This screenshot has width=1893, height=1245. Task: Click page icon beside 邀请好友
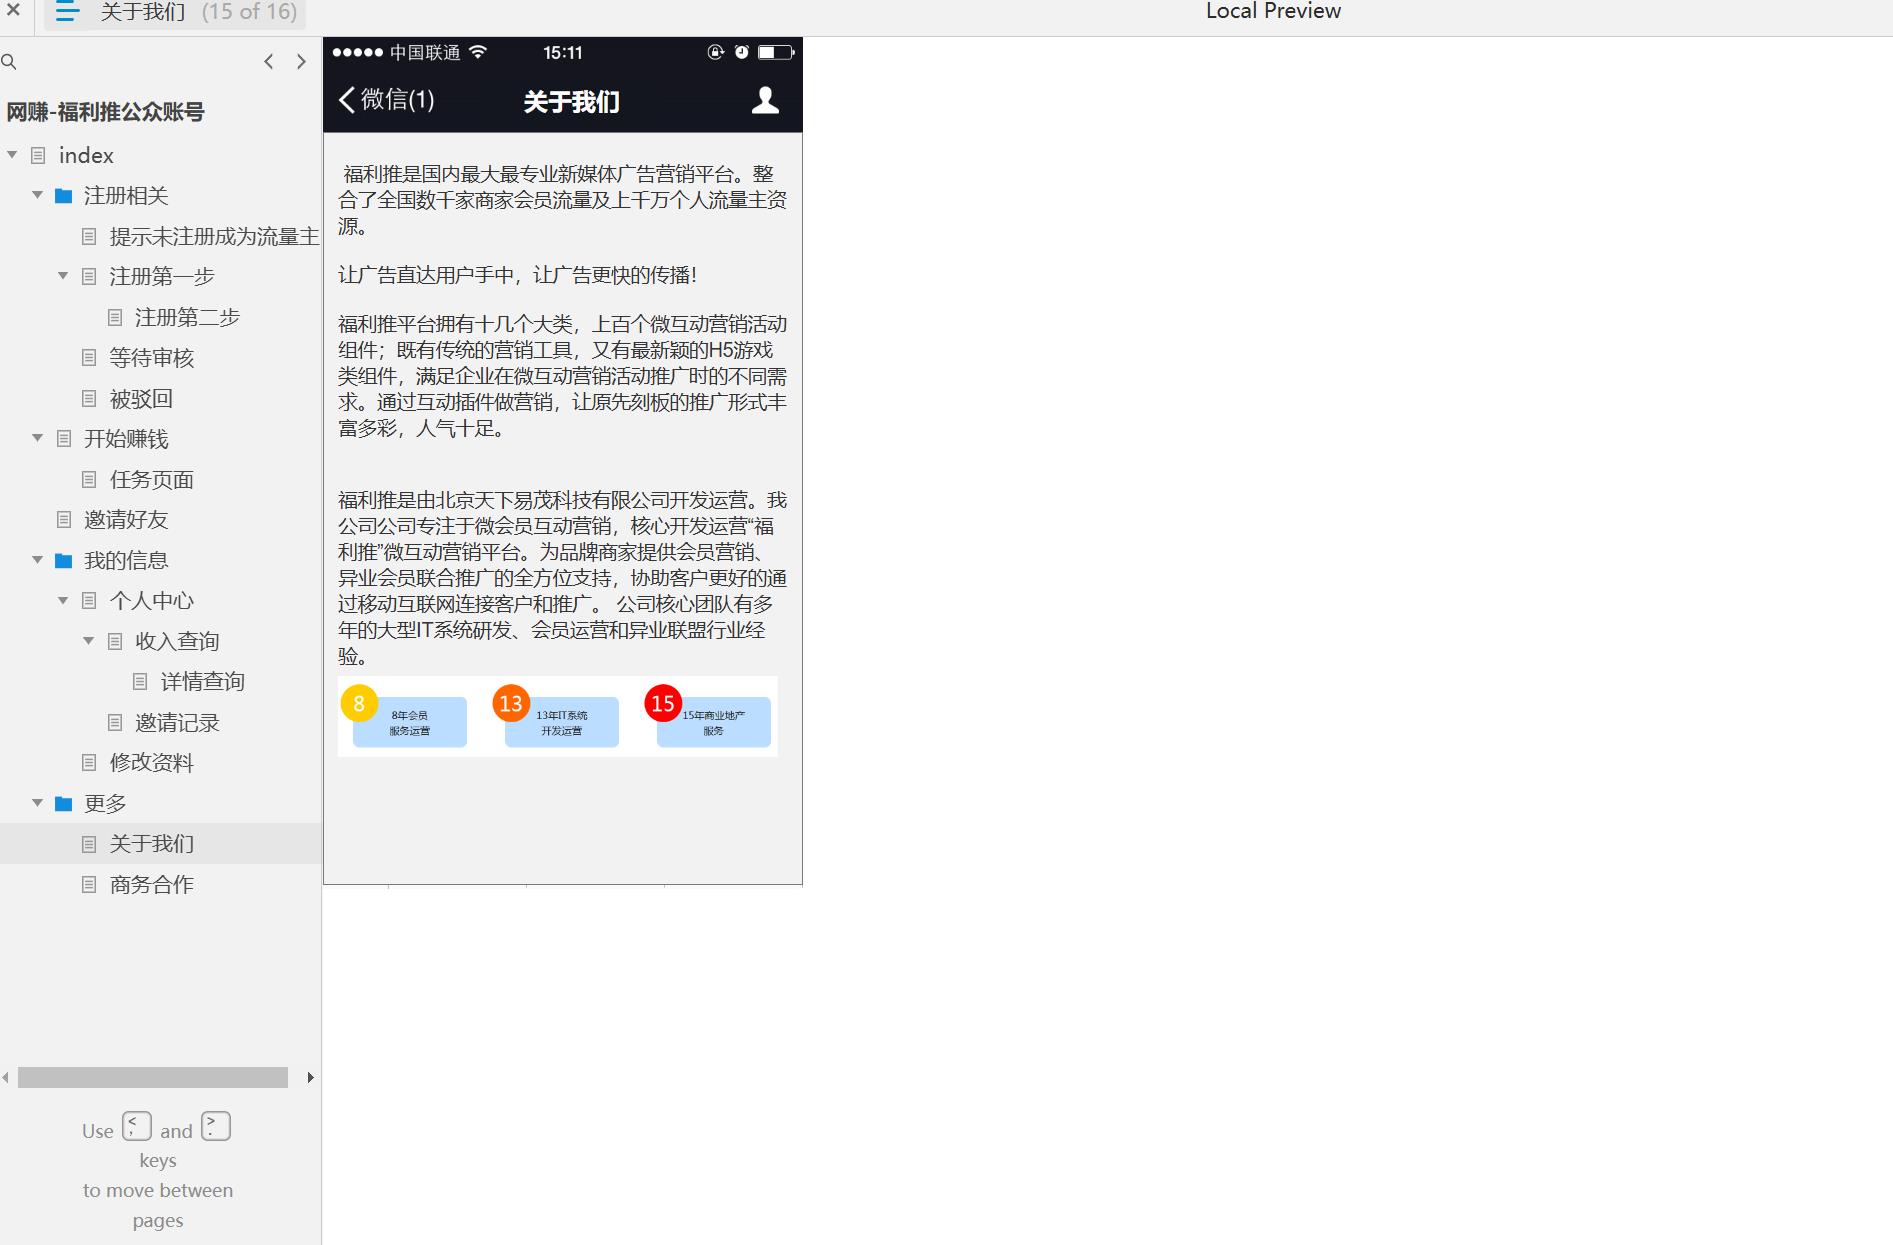click(x=64, y=519)
